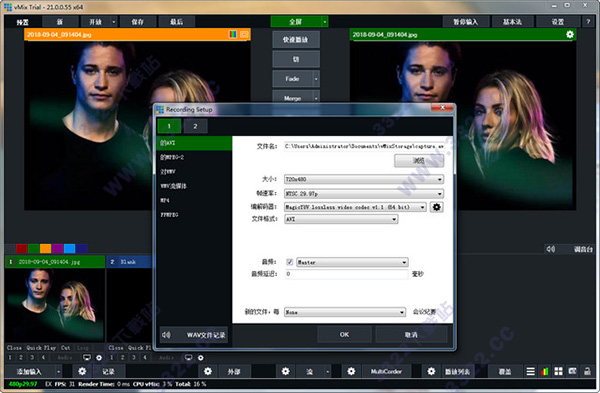This screenshot has height=393, width=600.
Task: Toggle overlay 1 on input 1
Action: point(10,357)
